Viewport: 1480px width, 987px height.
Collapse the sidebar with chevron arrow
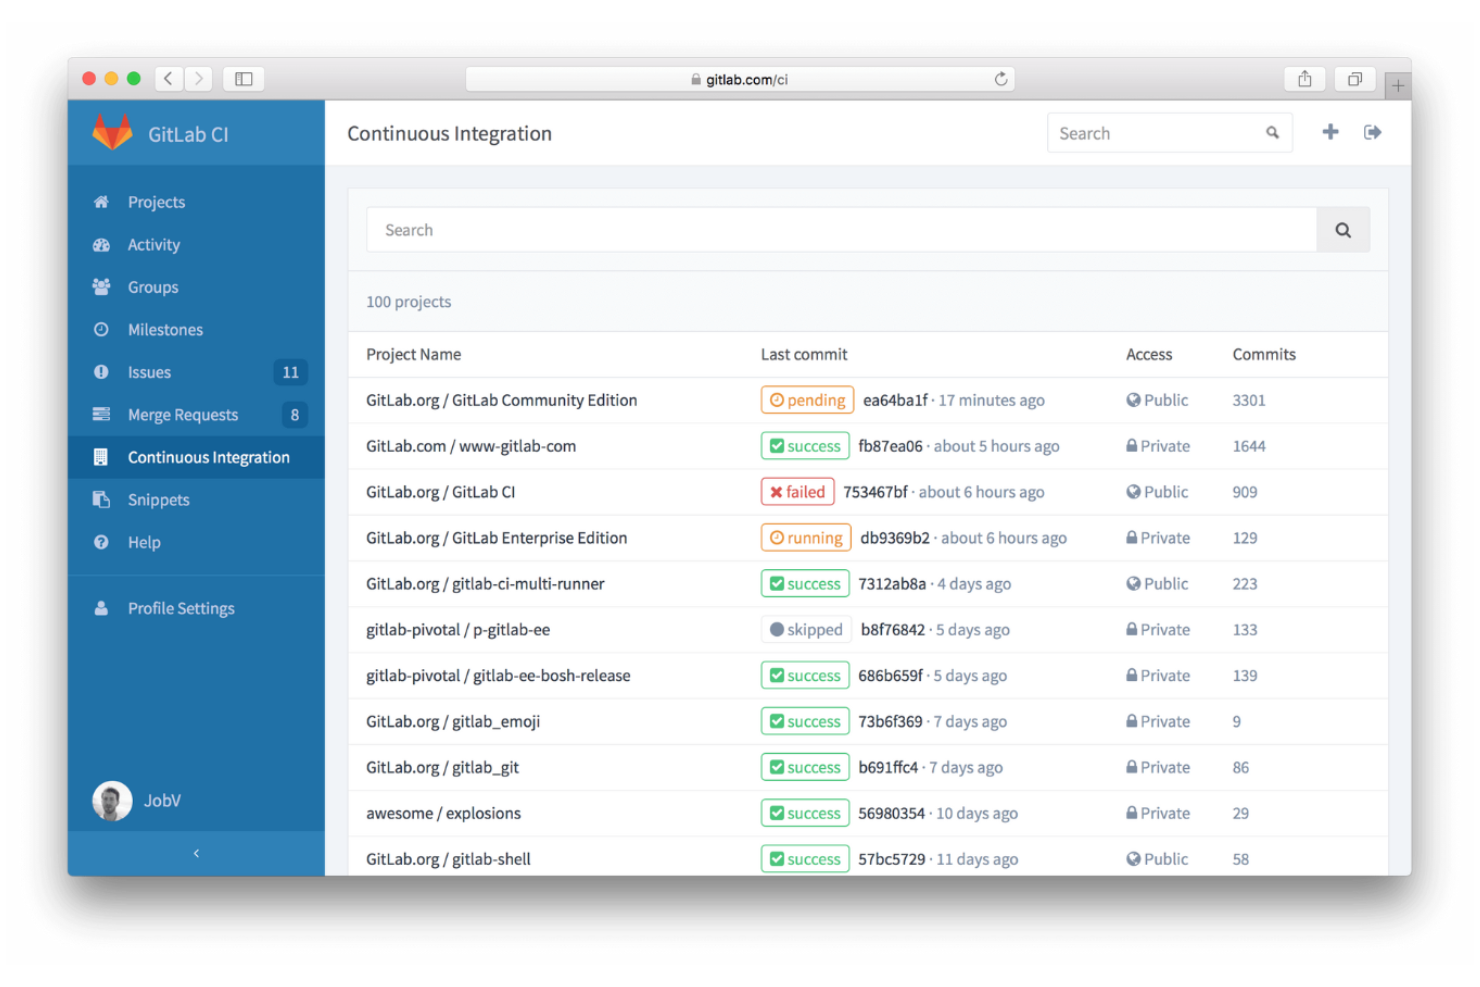(196, 853)
